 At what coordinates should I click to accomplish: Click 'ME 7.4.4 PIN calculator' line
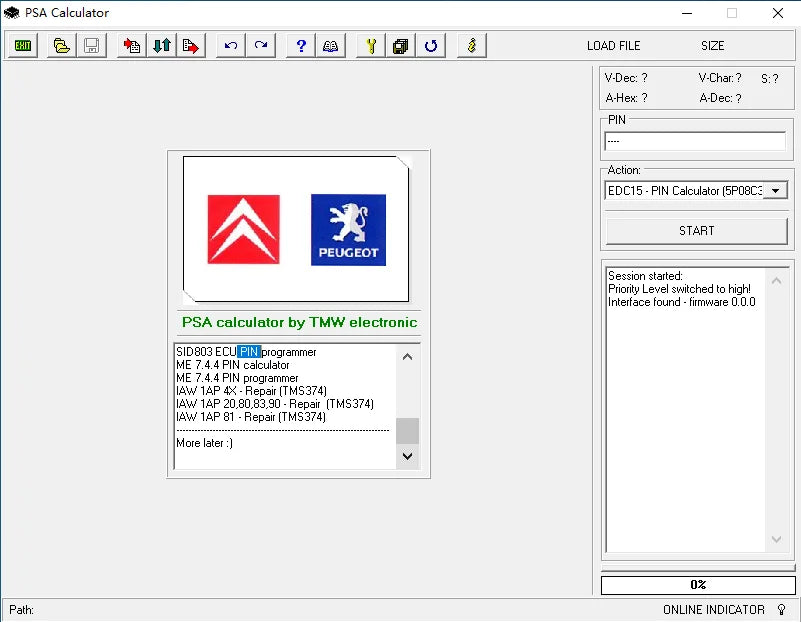point(233,365)
